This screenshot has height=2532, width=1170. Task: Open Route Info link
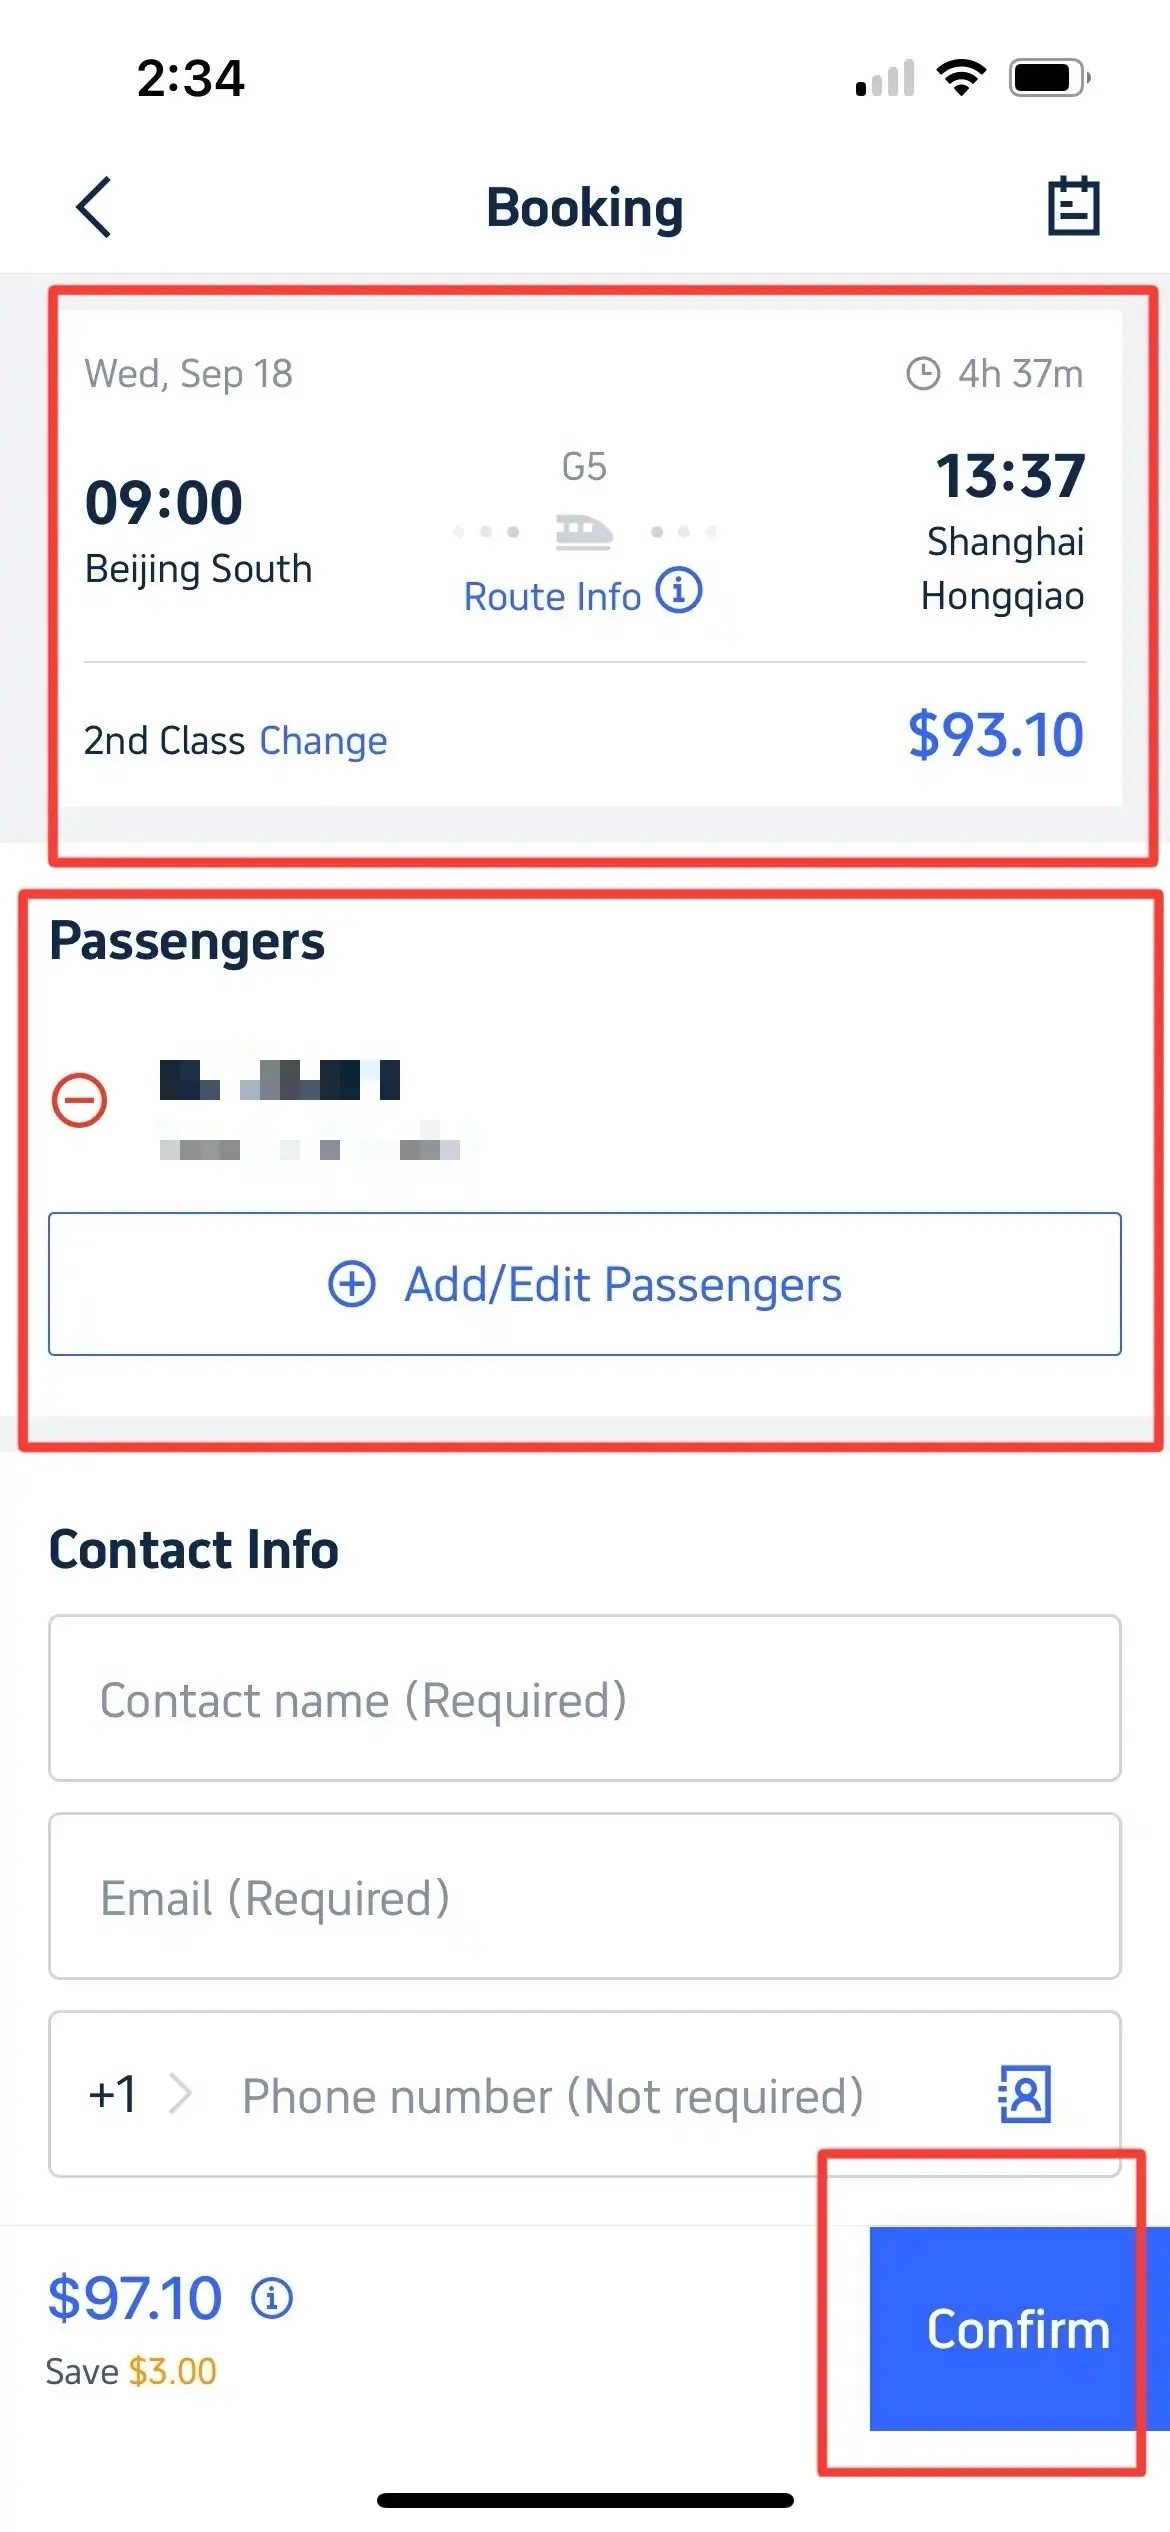pyautogui.click(x=552, y=597)
